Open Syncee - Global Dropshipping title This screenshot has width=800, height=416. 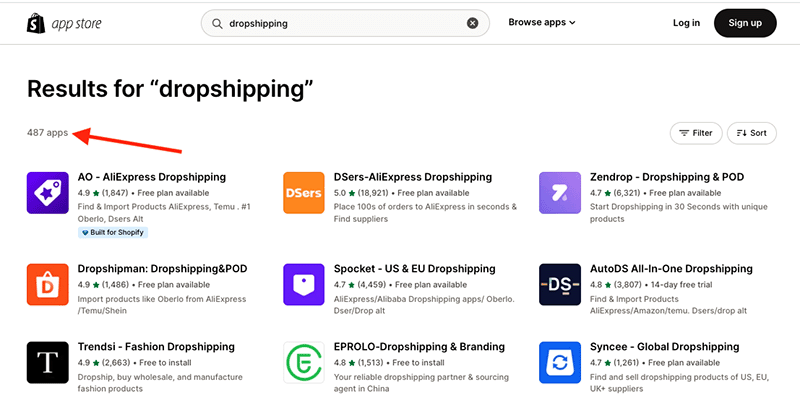(x=664, y=347)
